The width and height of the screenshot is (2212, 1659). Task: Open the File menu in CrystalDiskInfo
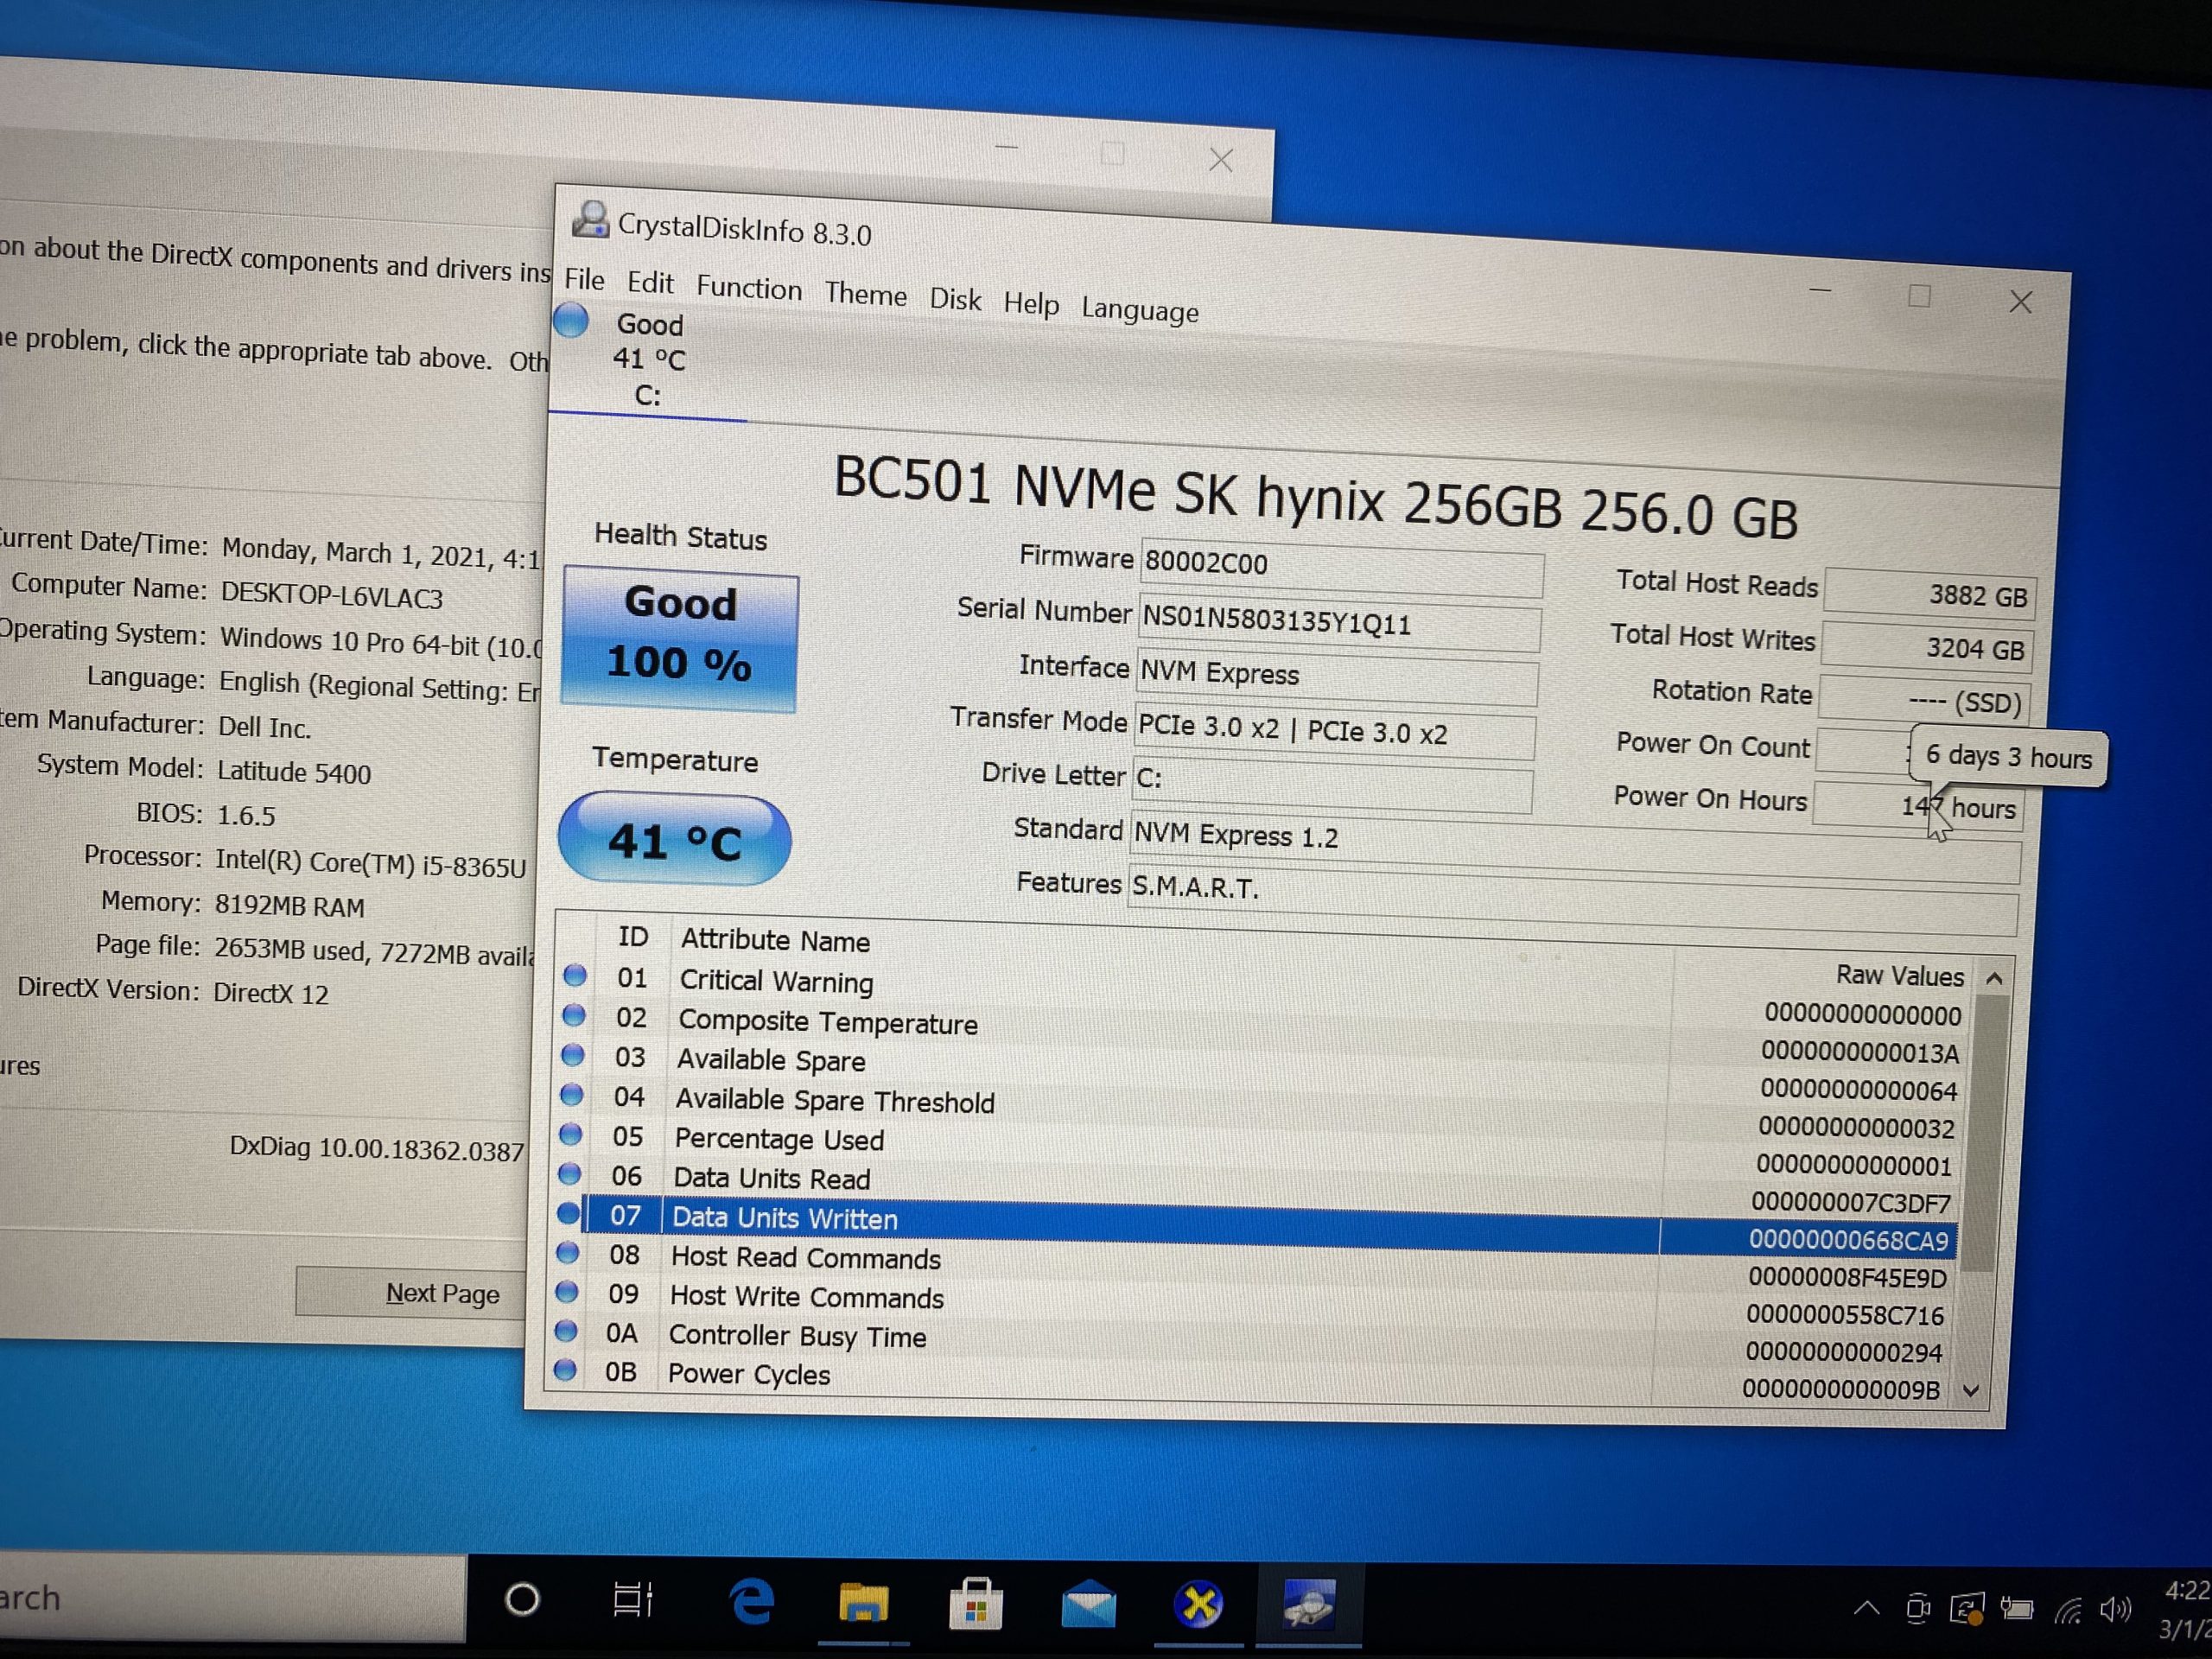click(584, 279)
